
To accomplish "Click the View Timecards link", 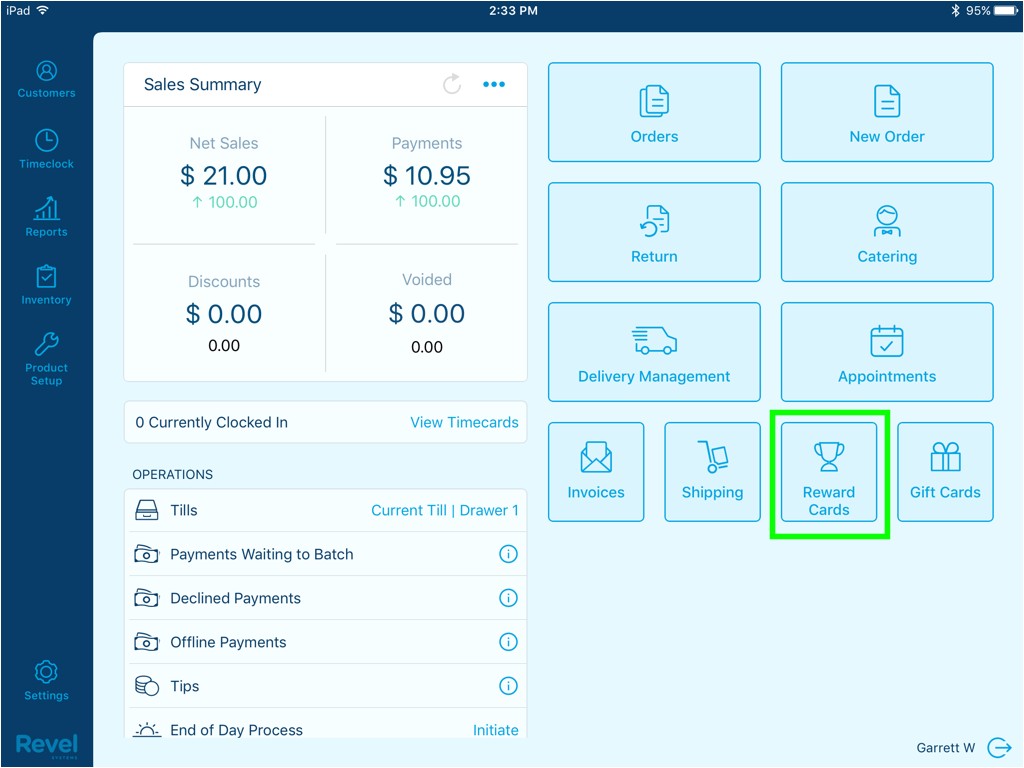I will pyautogui.click(x=464, y=422).
